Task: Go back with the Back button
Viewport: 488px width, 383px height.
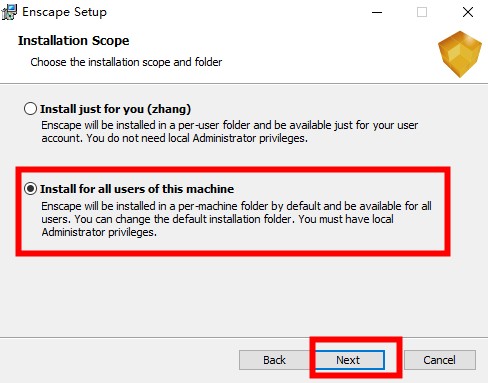Action: [x=274, y=360]
